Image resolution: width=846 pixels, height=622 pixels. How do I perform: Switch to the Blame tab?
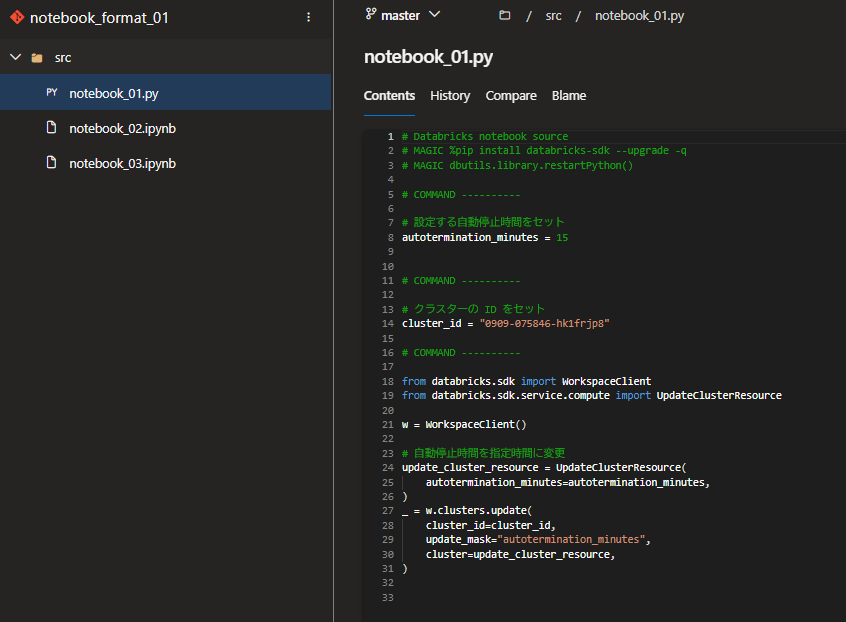[x=569, y=96]
